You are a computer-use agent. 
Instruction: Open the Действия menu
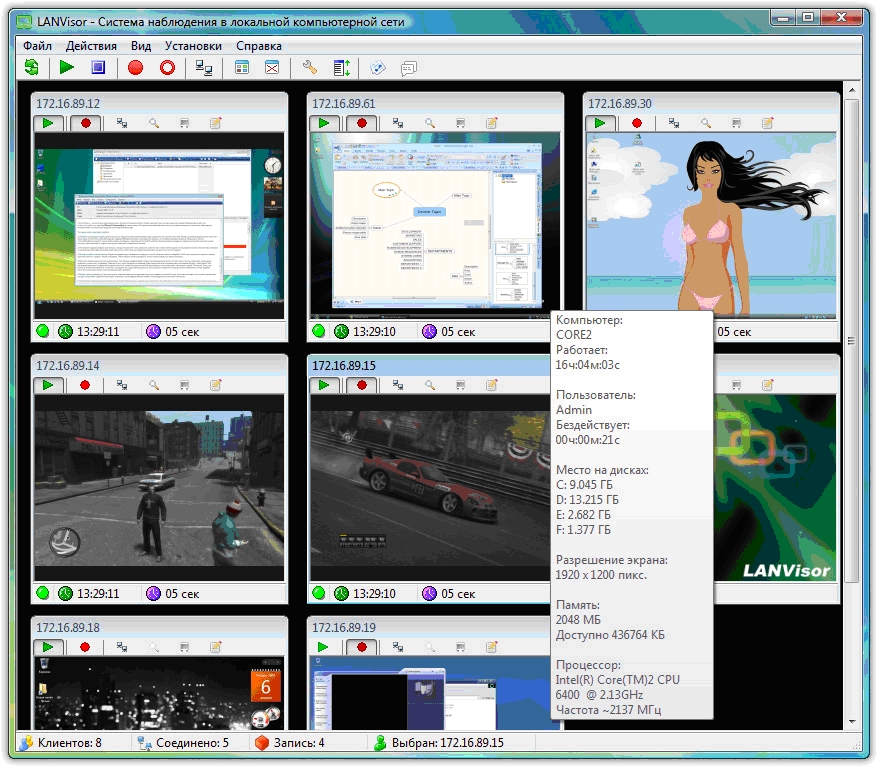(x=91, y=46)
